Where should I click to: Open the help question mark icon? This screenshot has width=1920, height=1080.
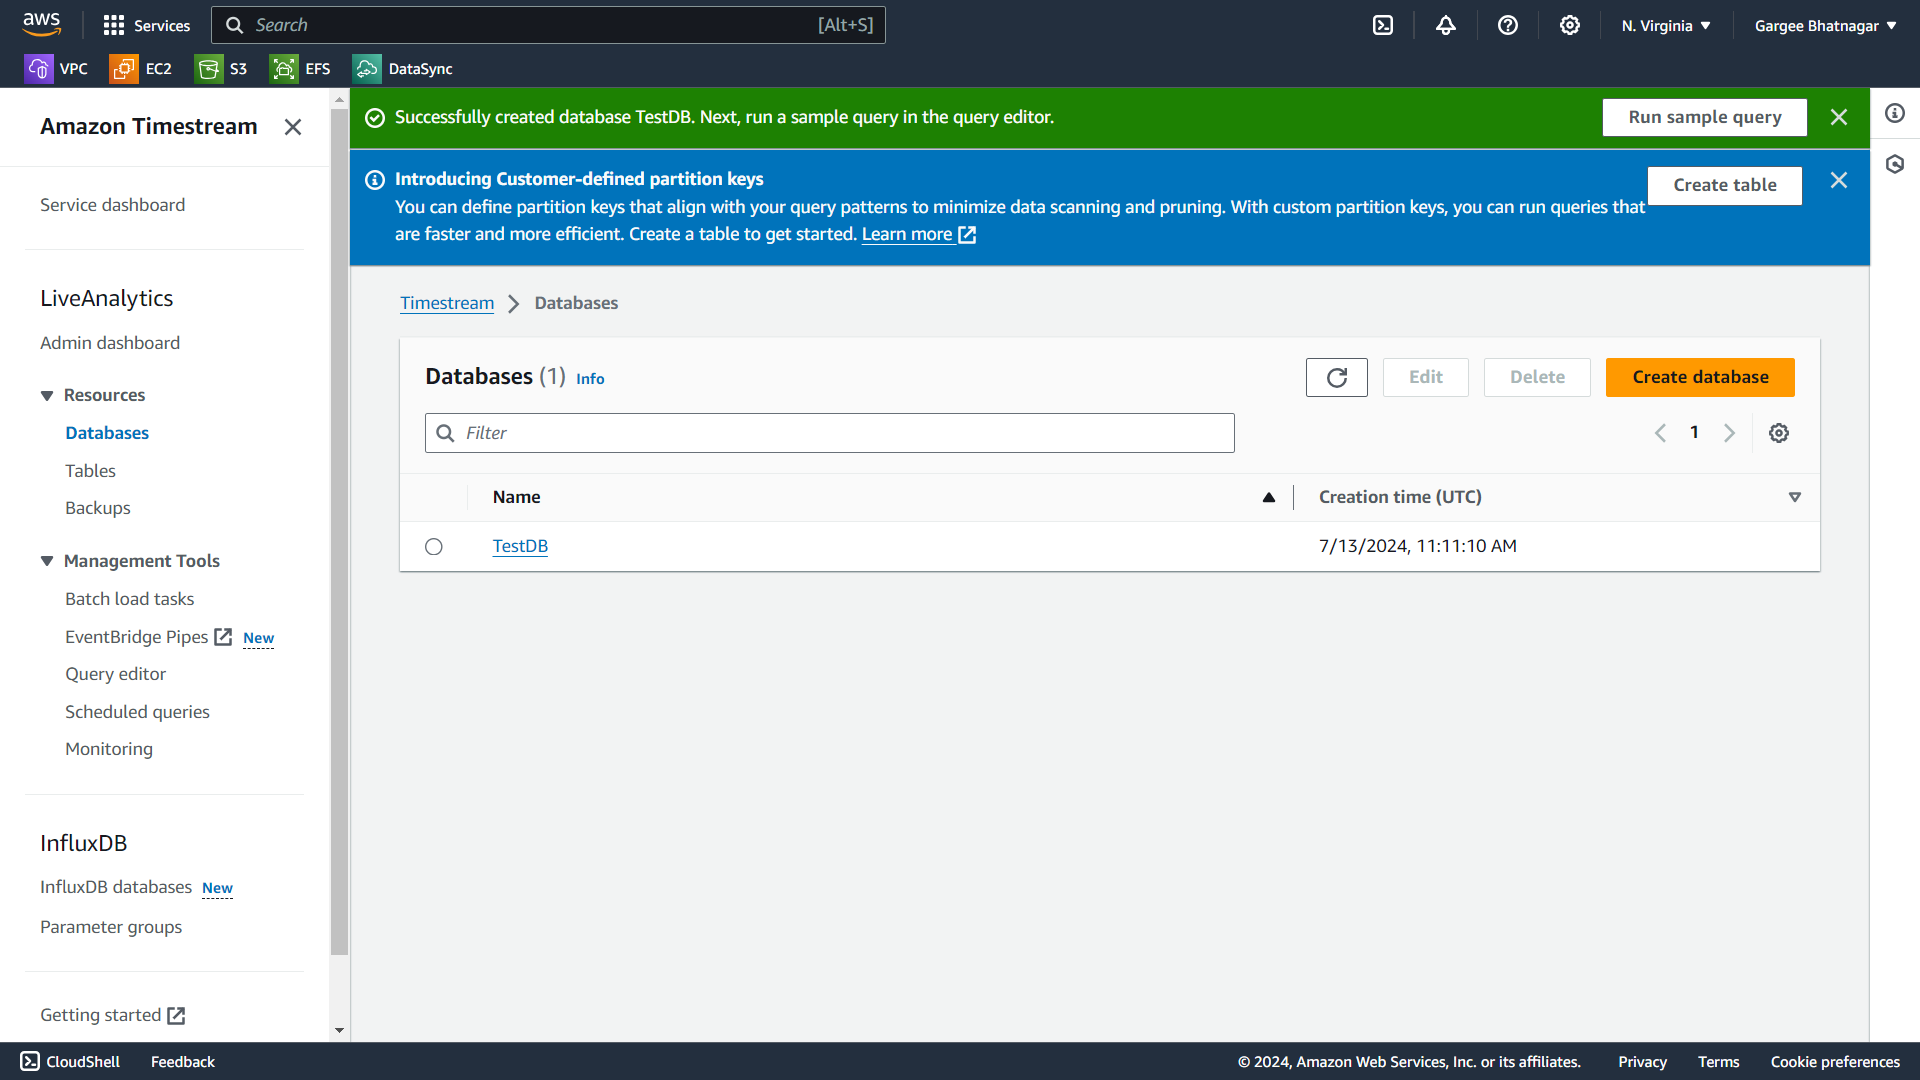pos(1507,25)
